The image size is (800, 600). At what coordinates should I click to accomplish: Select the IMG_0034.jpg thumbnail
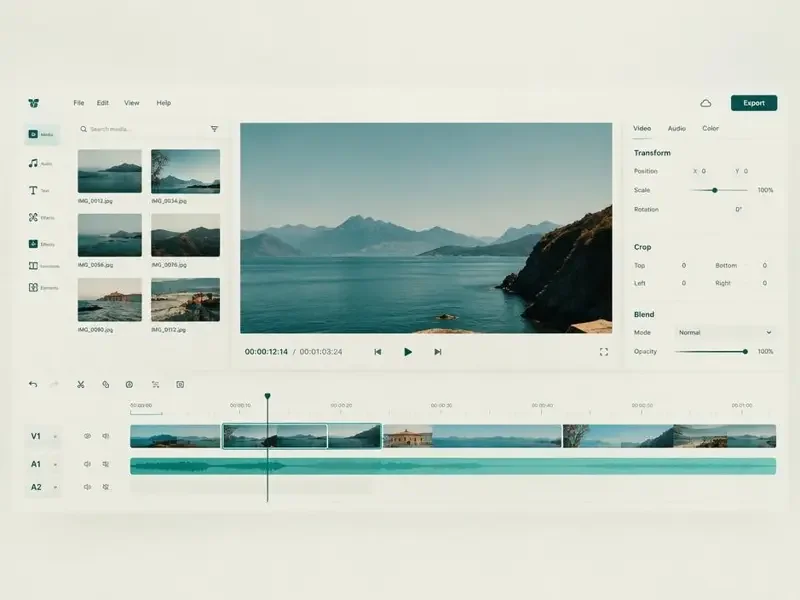pyautogui.click(x=185, y=171)
